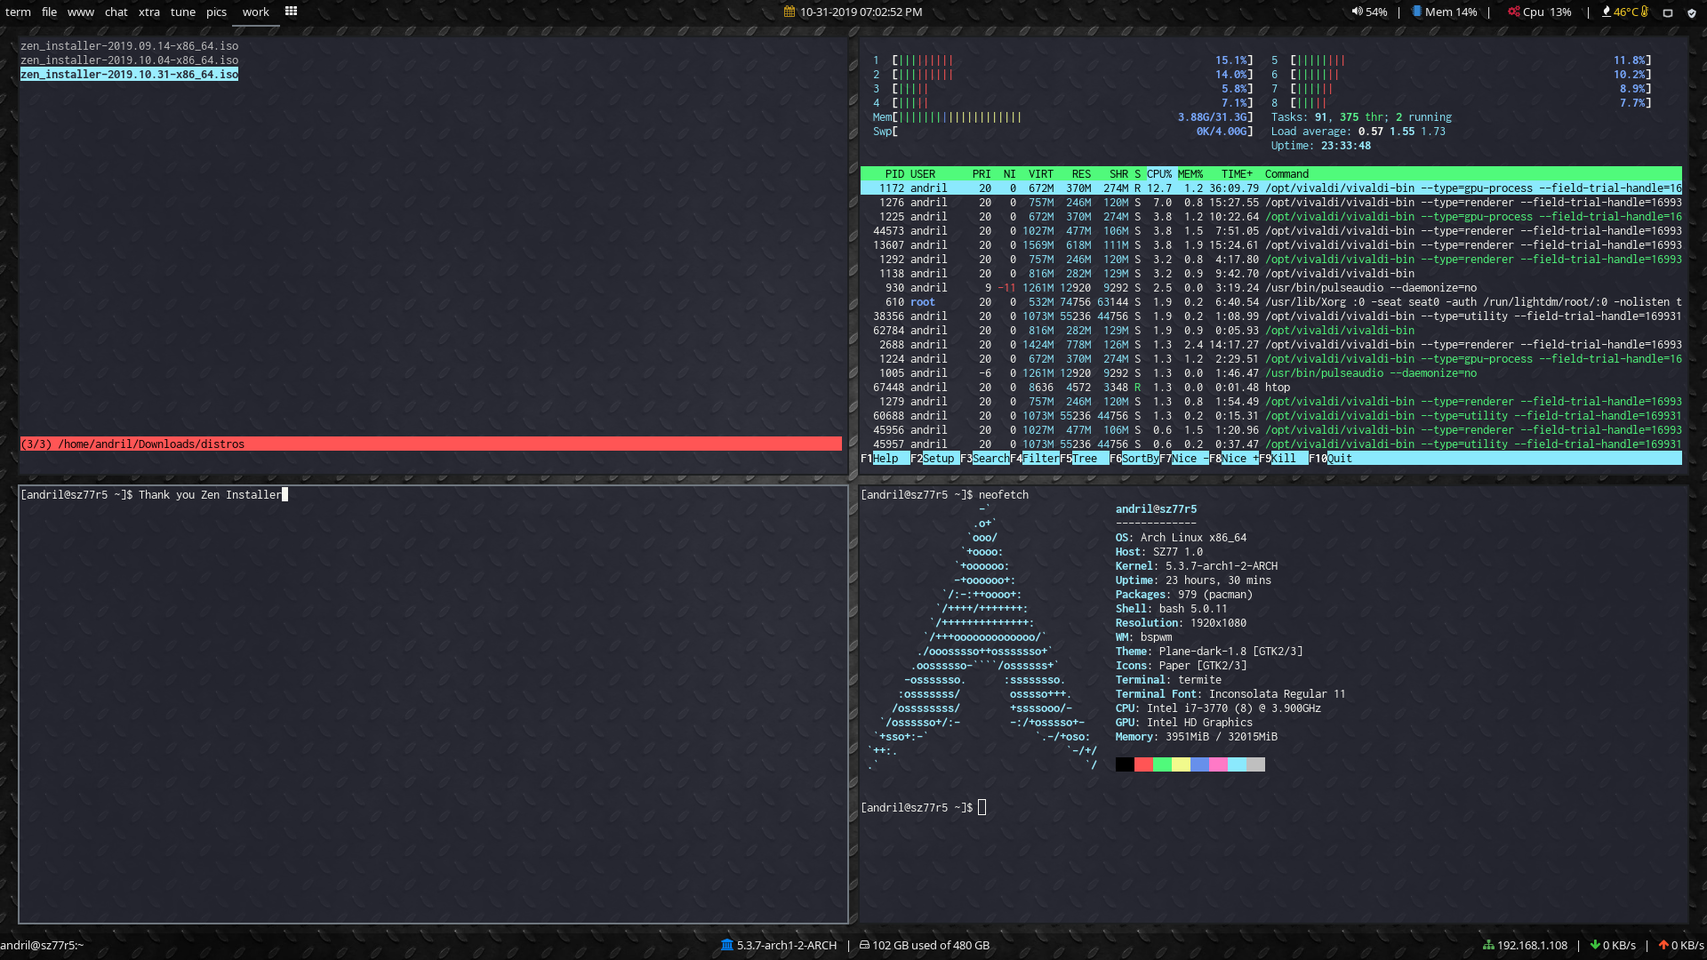Click the network IP address icon
Viewport: 1707px width, 960px height.
point(1488,945)
